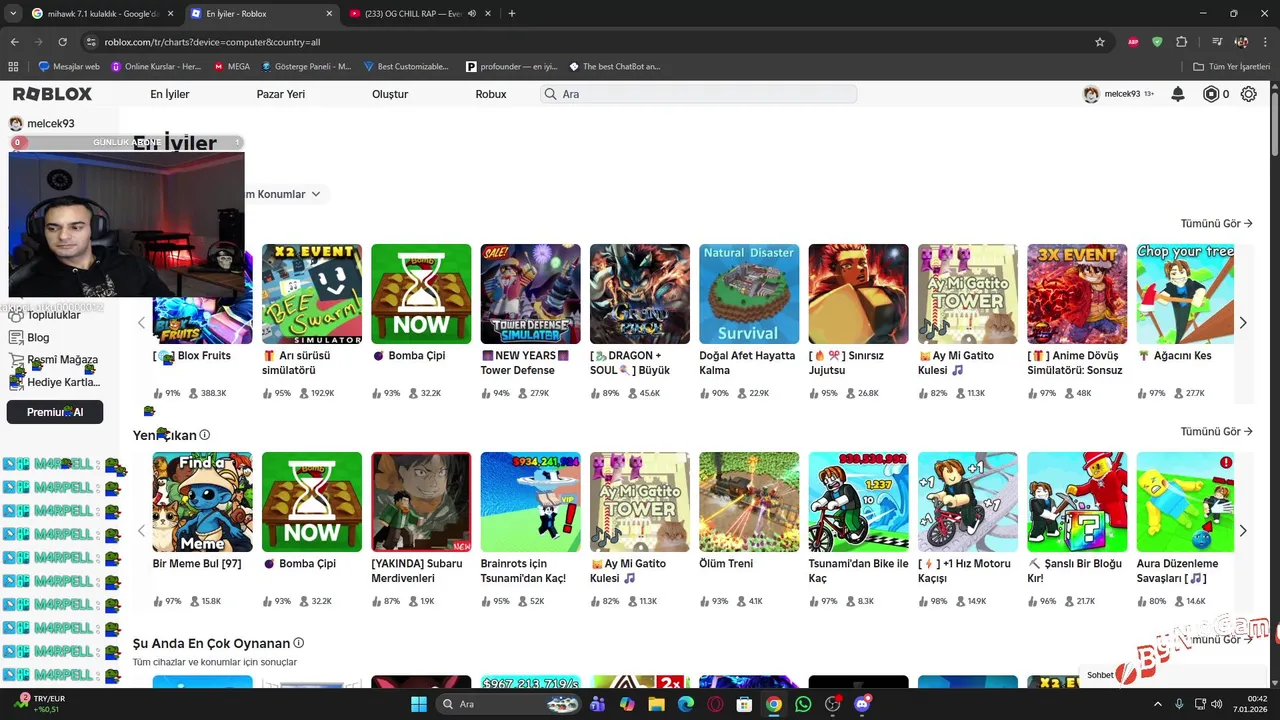
Task: Show the Yeni Çıkan info icon
Action: coord(205,435)
